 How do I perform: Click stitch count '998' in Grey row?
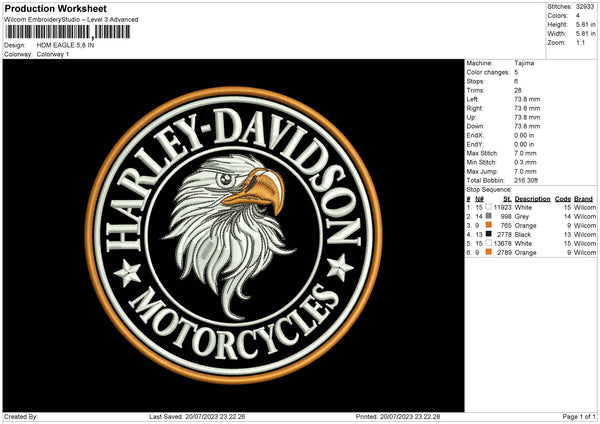point(506,217)
